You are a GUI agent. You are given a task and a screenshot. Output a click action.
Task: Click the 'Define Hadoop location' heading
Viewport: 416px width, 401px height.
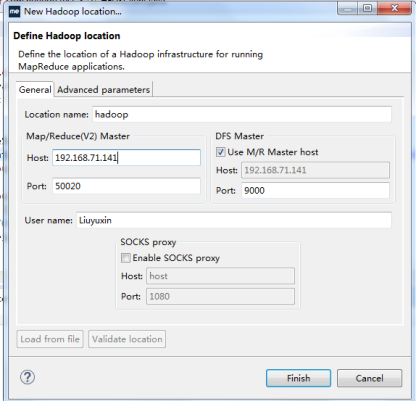click(67, 36)
